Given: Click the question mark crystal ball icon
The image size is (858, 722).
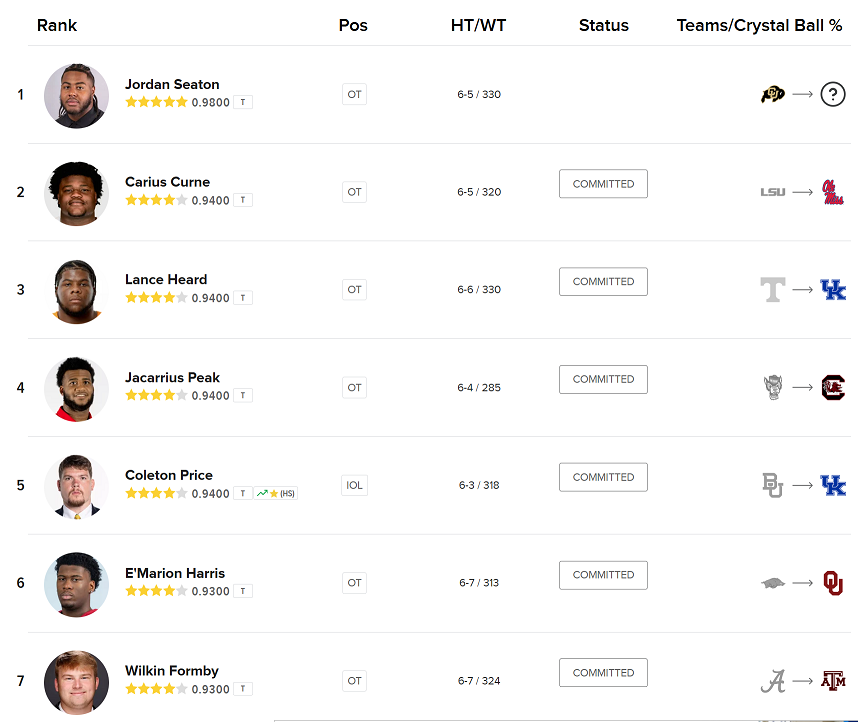Looking at the screenshot, I should point(833,95).
